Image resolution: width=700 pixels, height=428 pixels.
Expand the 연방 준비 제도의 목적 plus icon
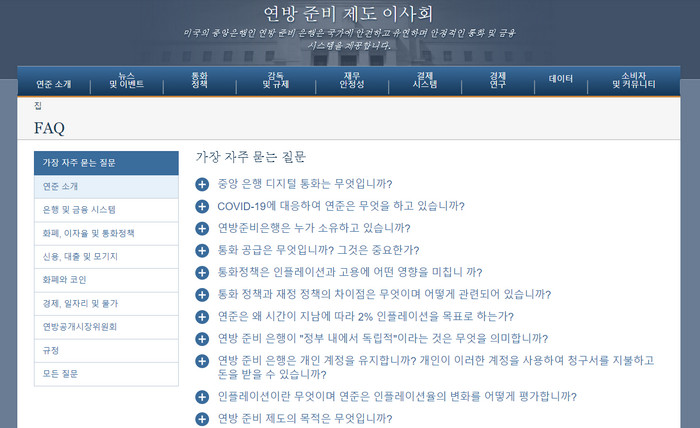pos(202,419)
